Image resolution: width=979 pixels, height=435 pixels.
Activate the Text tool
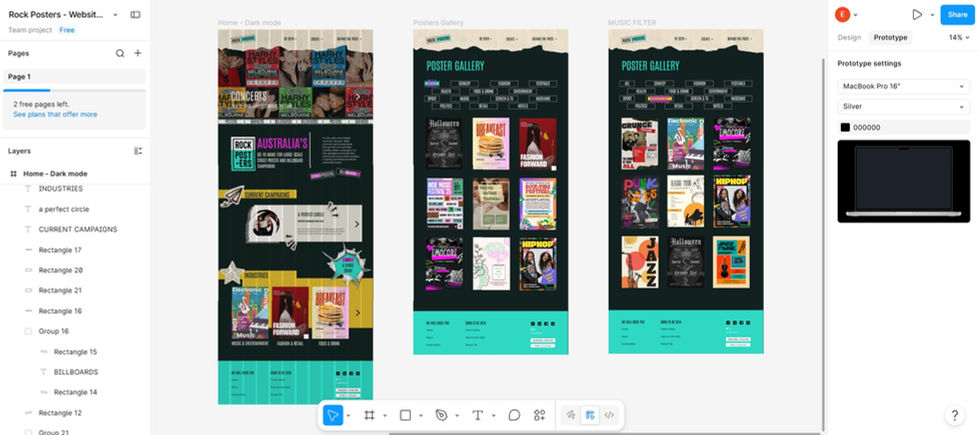(x=478, y=415)
